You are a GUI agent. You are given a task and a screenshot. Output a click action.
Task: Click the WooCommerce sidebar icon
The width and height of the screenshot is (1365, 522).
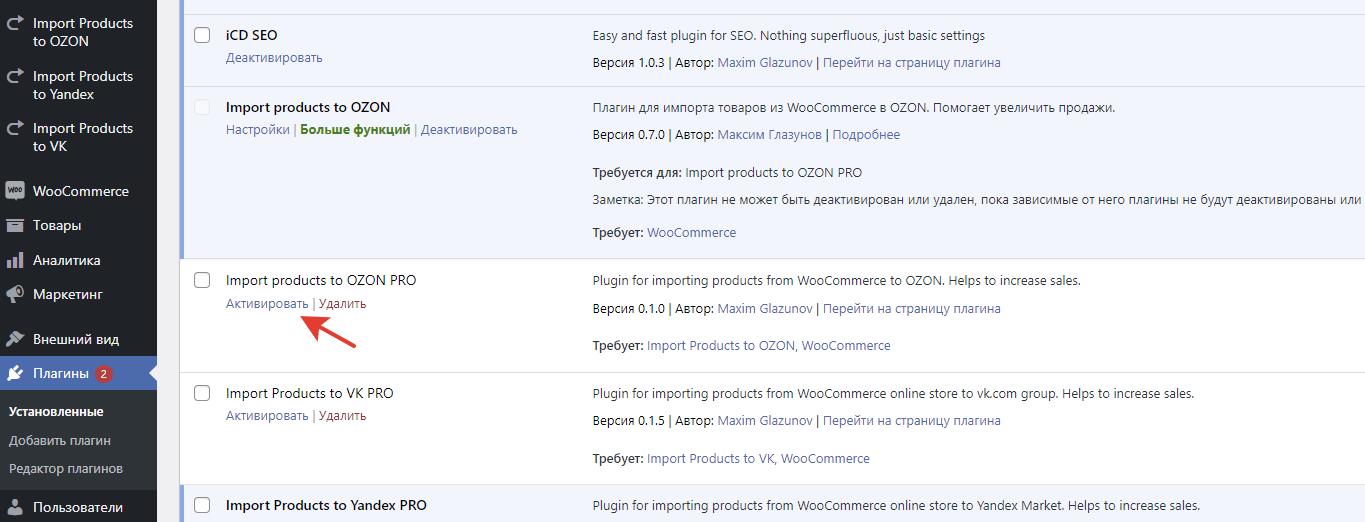[x=15, y=191]
